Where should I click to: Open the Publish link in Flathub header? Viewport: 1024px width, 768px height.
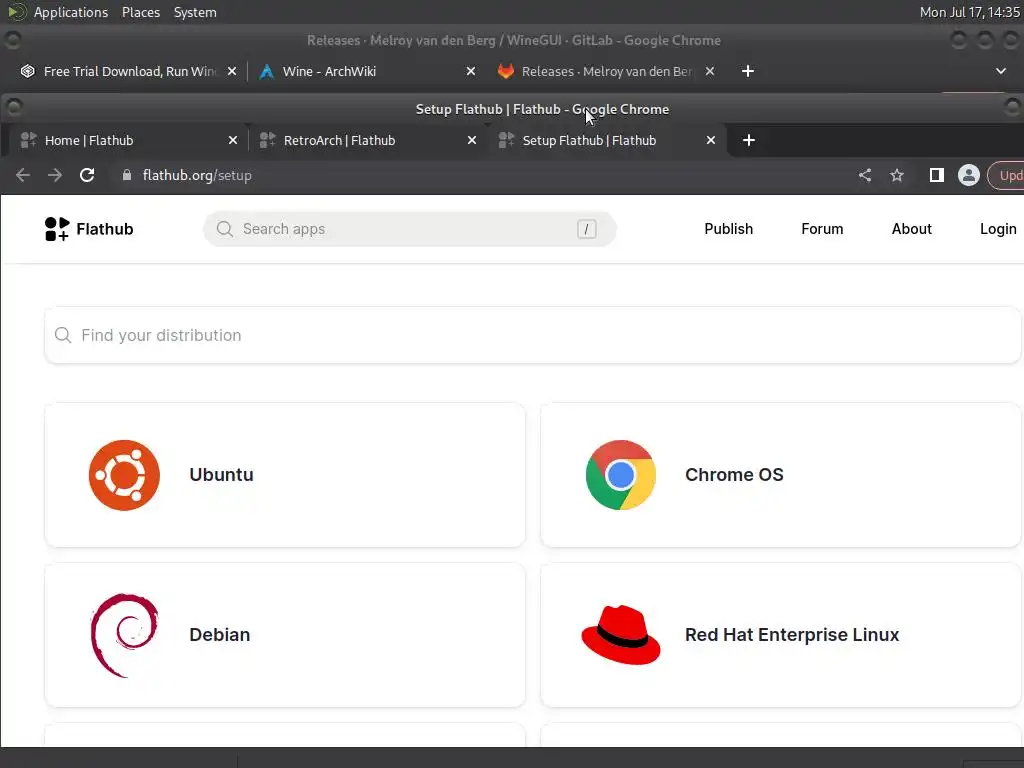point(729,229)
